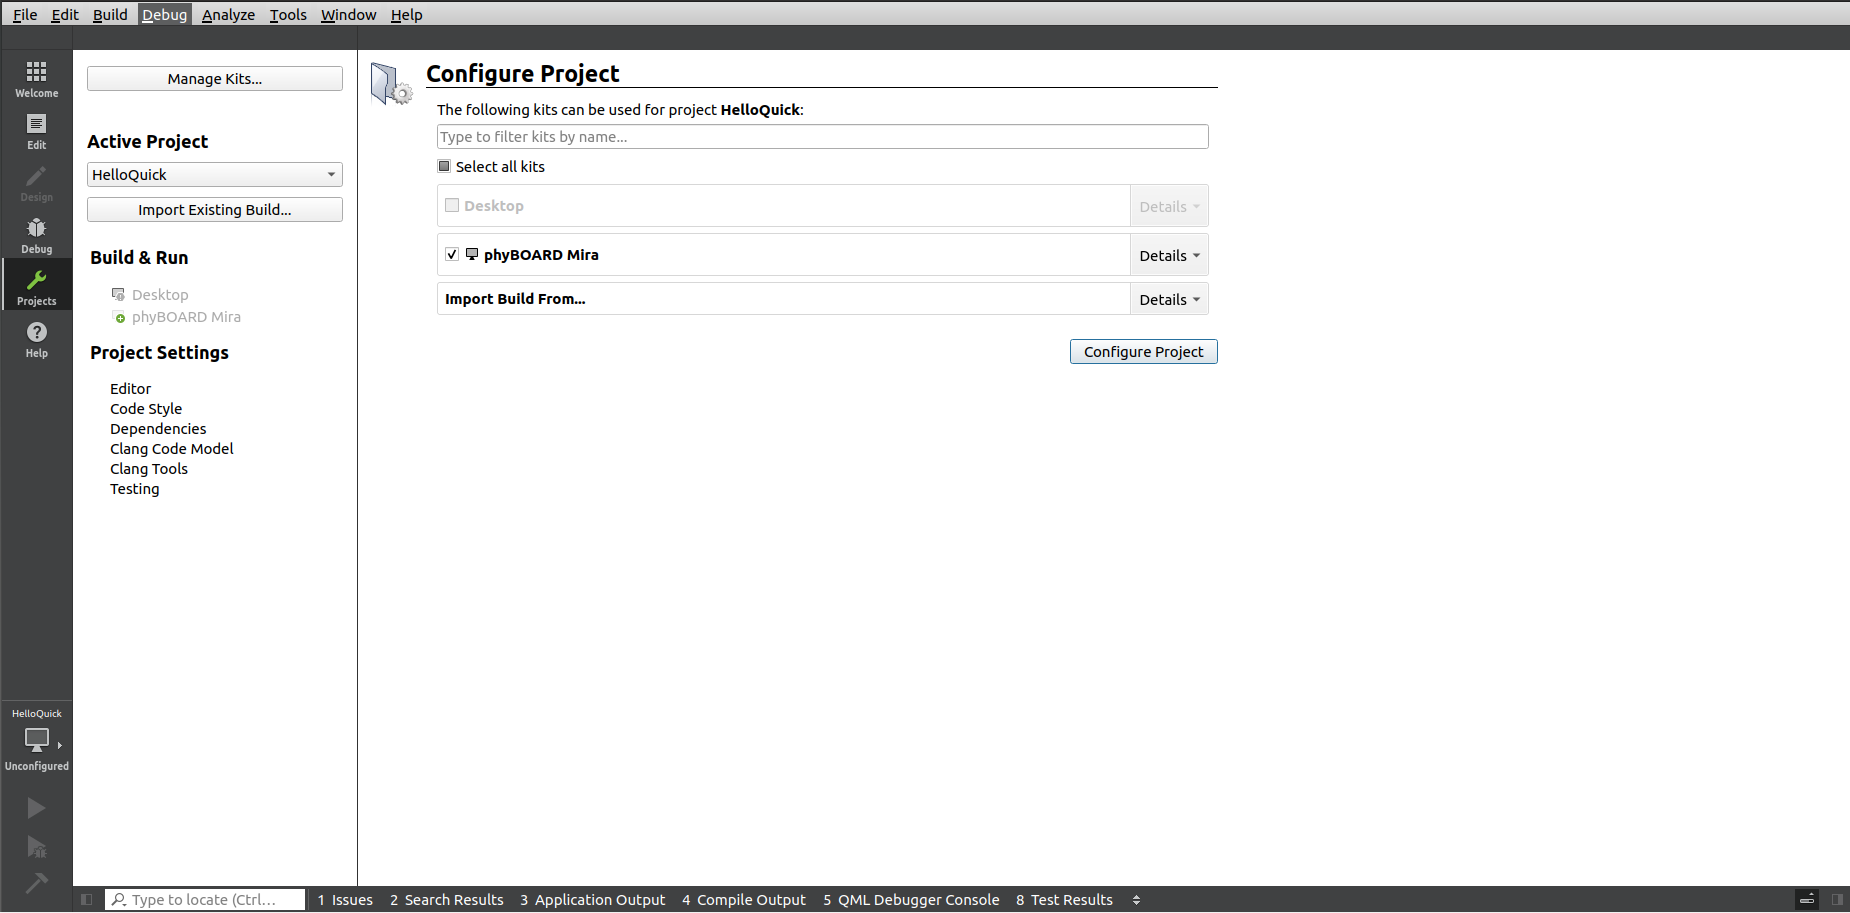
Task: Show the Application Output pane
Action: tap(592, 899)
